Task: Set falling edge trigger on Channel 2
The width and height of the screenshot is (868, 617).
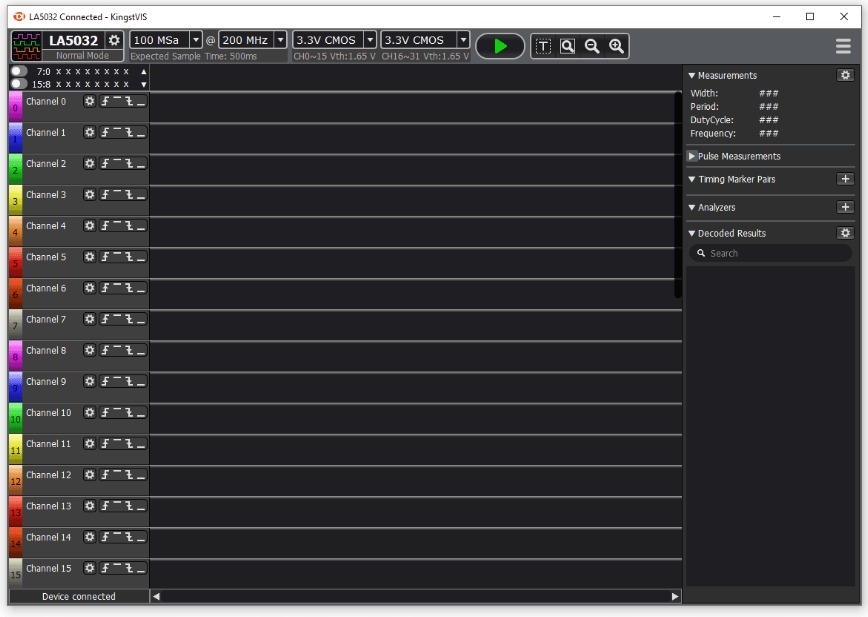Action: click(129, 163)
